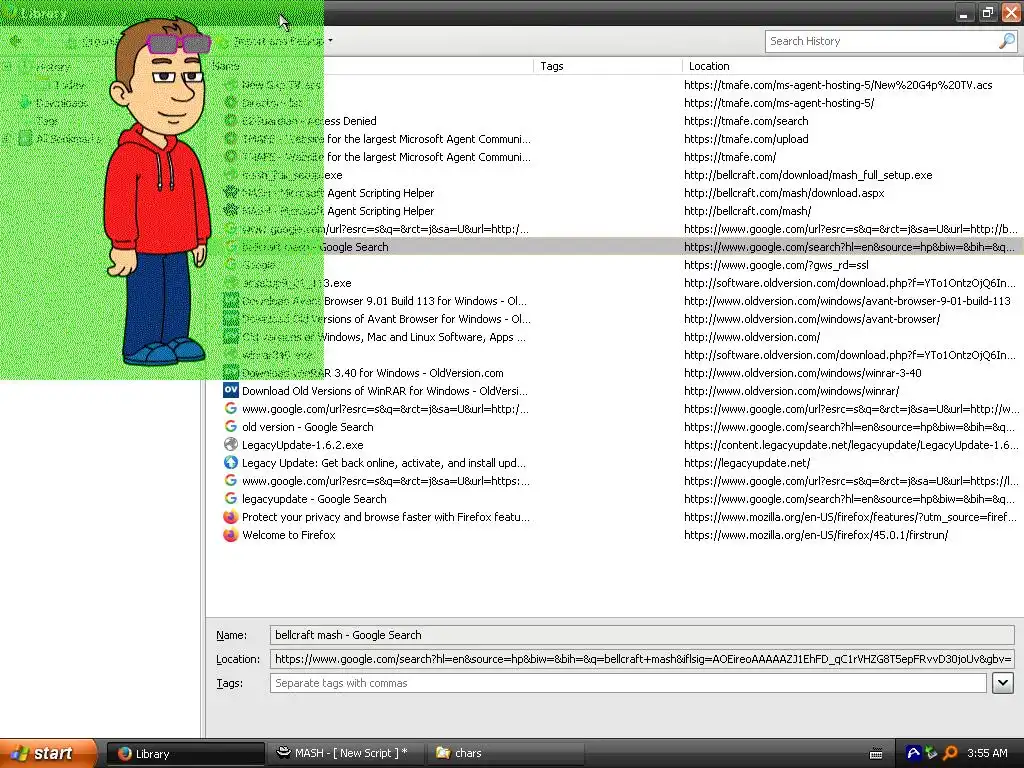Screen dimensions: 1024x768
Task: Select location 'http://www.oldversion.com/windows/avant-browser-9-01-build-113'
Action: pyautogui.click(x=848, y=301)
